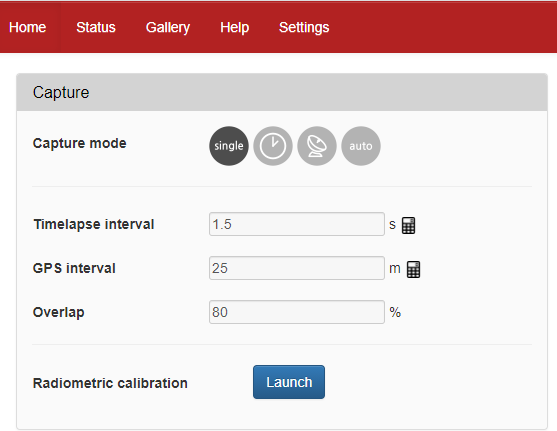Click the Timelapse interval label
This screenshot has height=431, width=557.
point(94,224)
